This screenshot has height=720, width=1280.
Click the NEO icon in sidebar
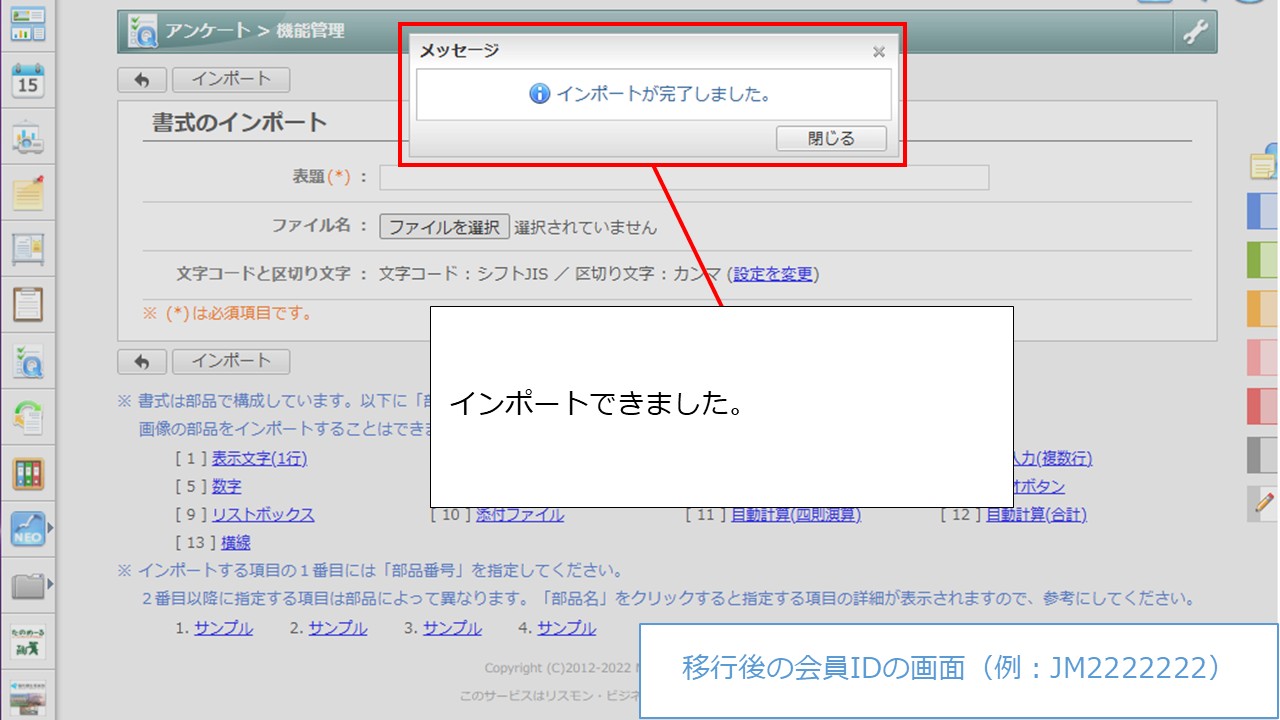coord(26,528)
